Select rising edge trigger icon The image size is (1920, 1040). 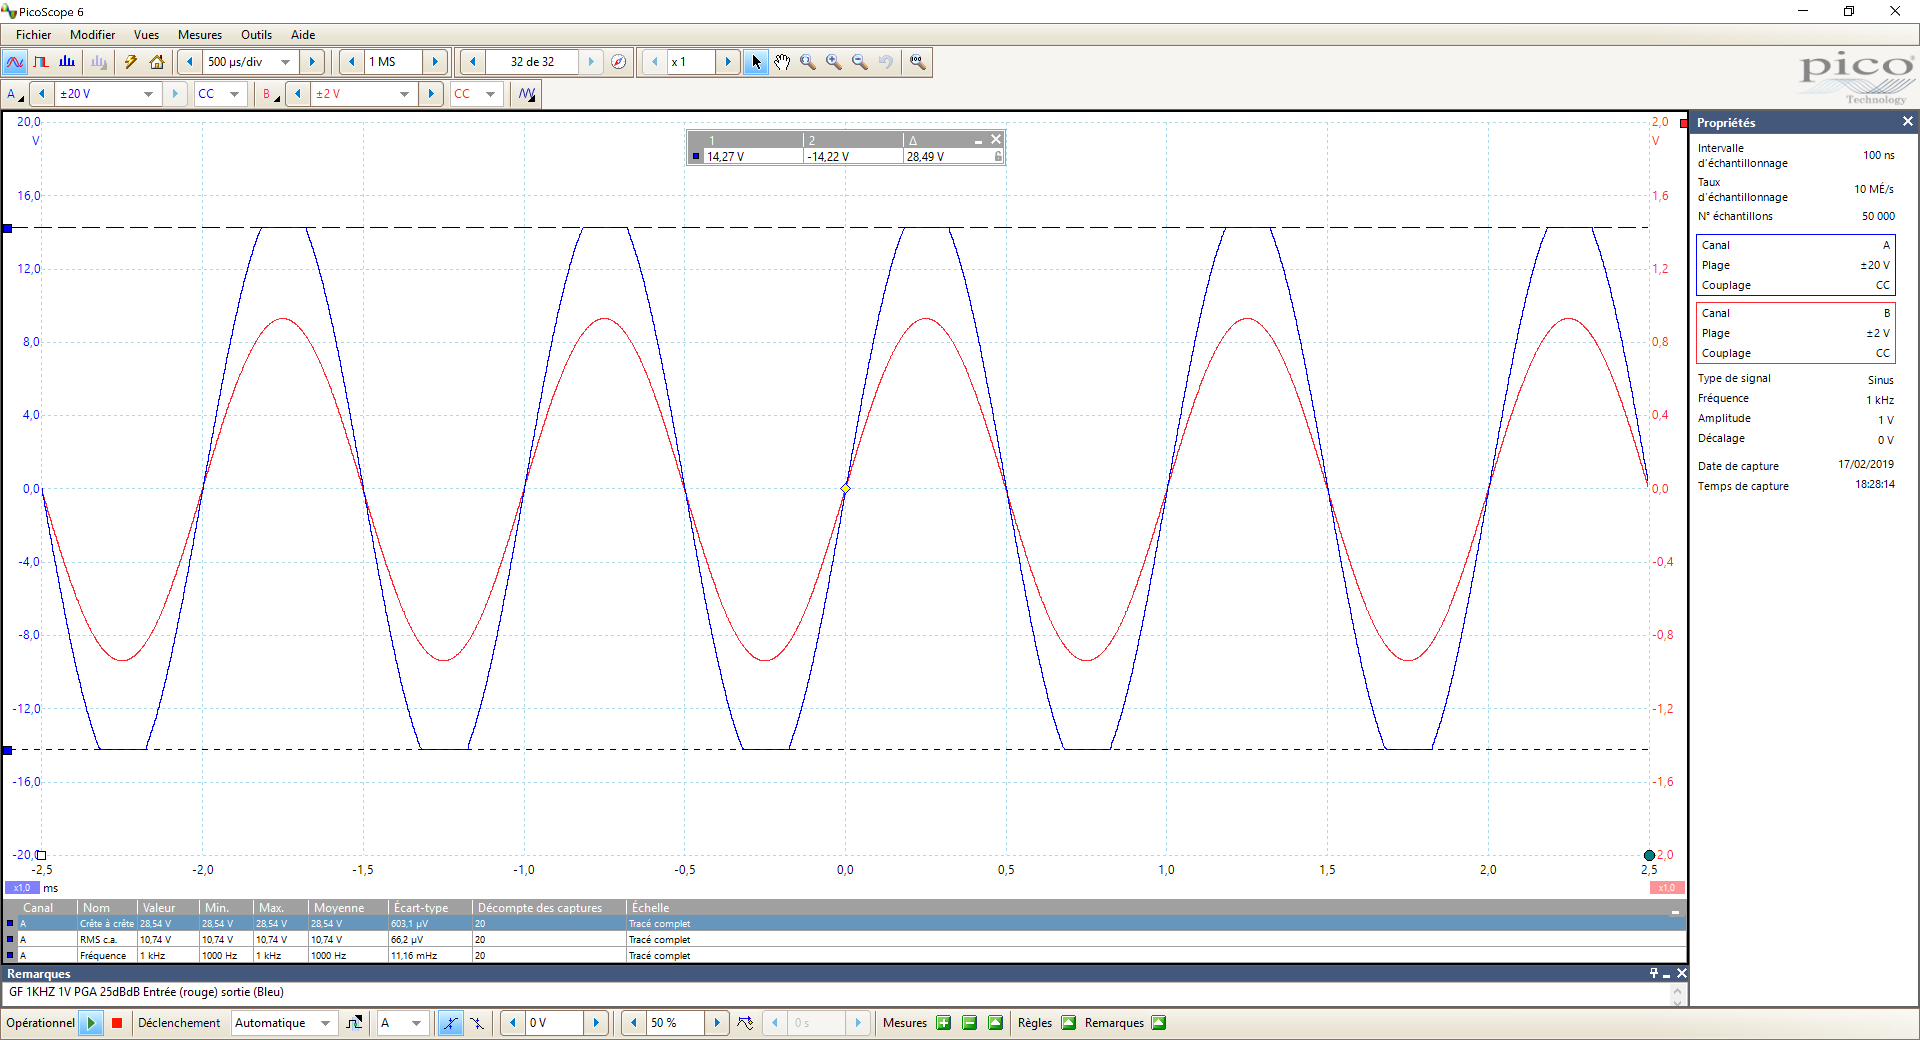(451, 1023)
